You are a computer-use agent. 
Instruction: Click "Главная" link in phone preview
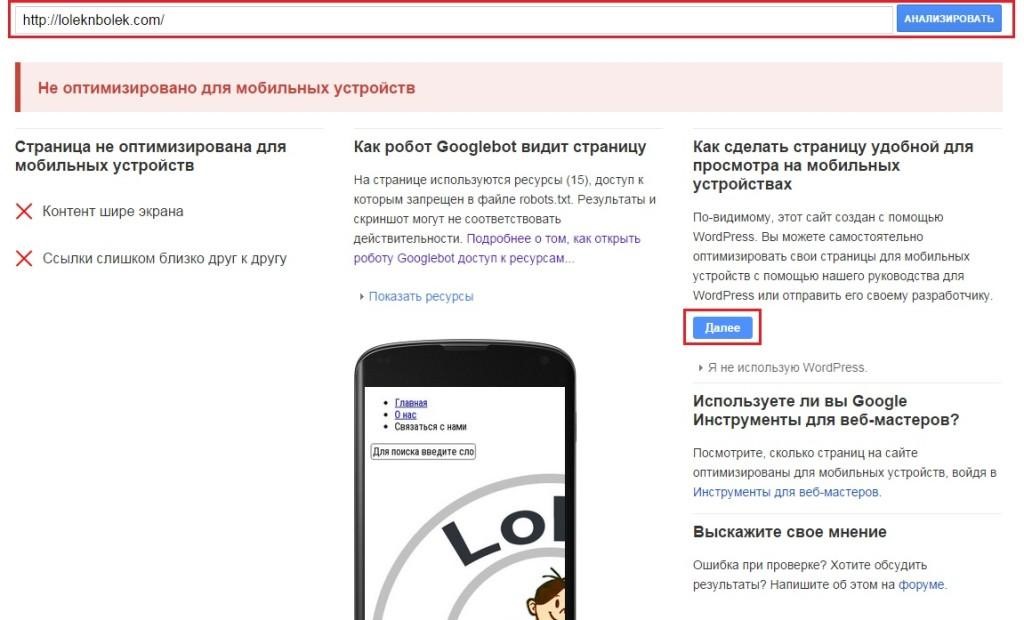pyautogui.click(x=411, y=403)
